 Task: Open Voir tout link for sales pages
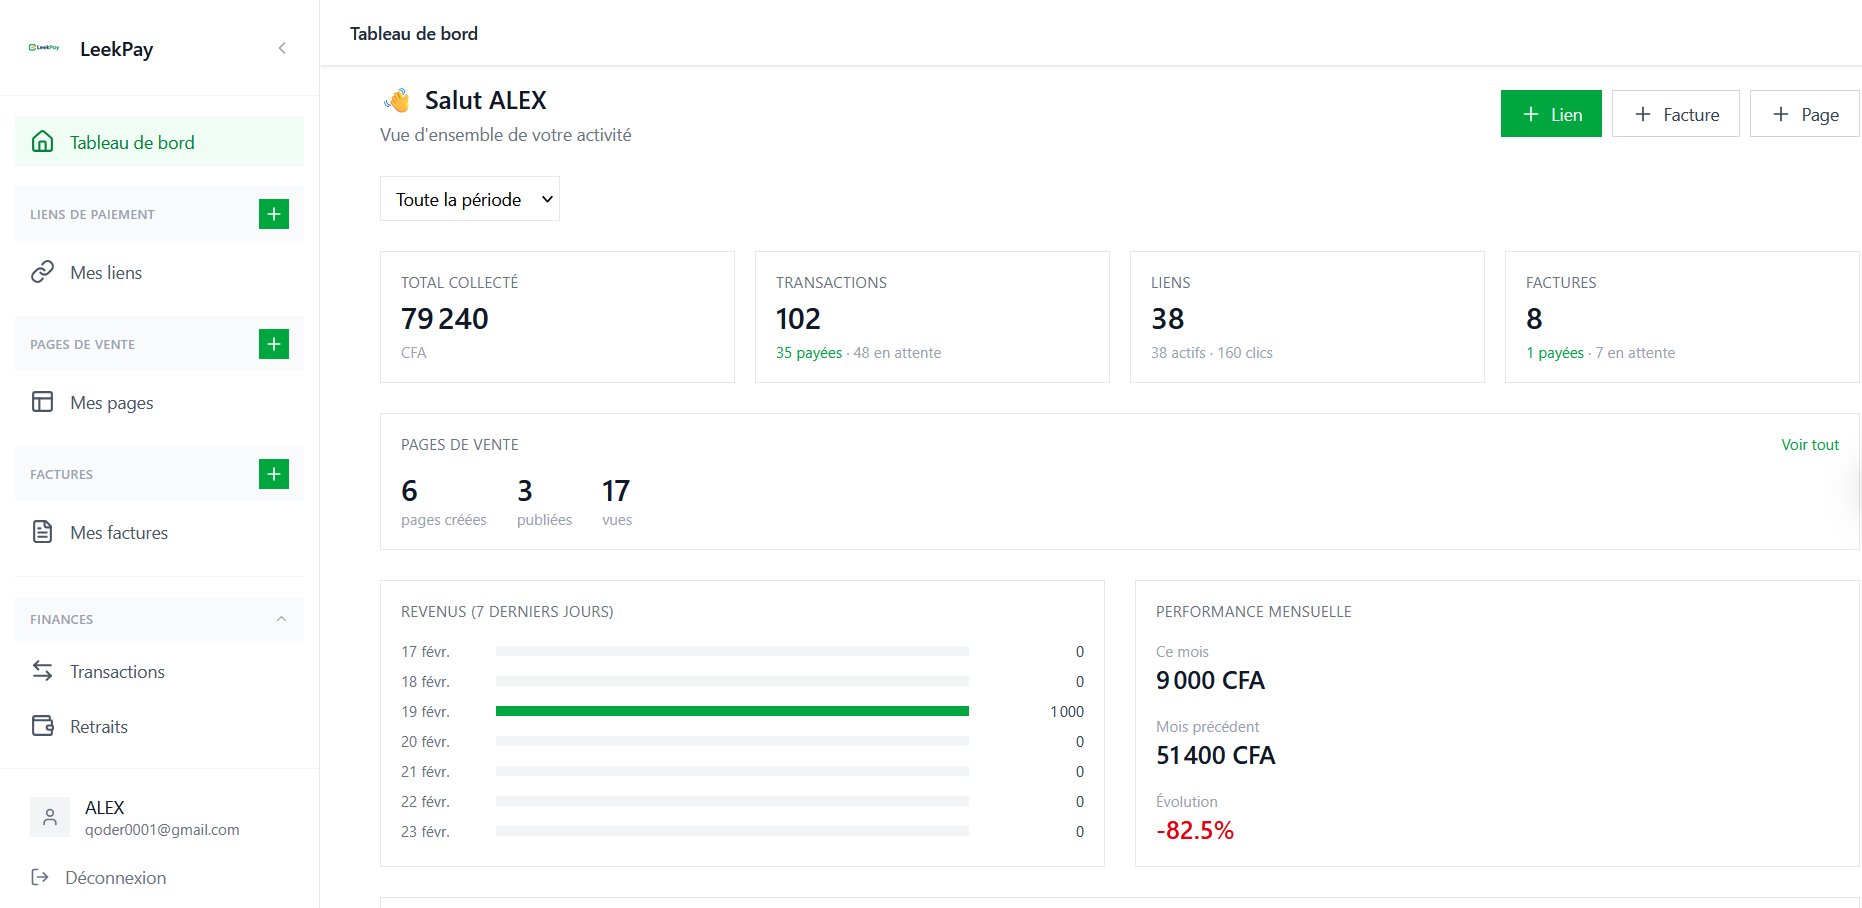(1809, 445)
